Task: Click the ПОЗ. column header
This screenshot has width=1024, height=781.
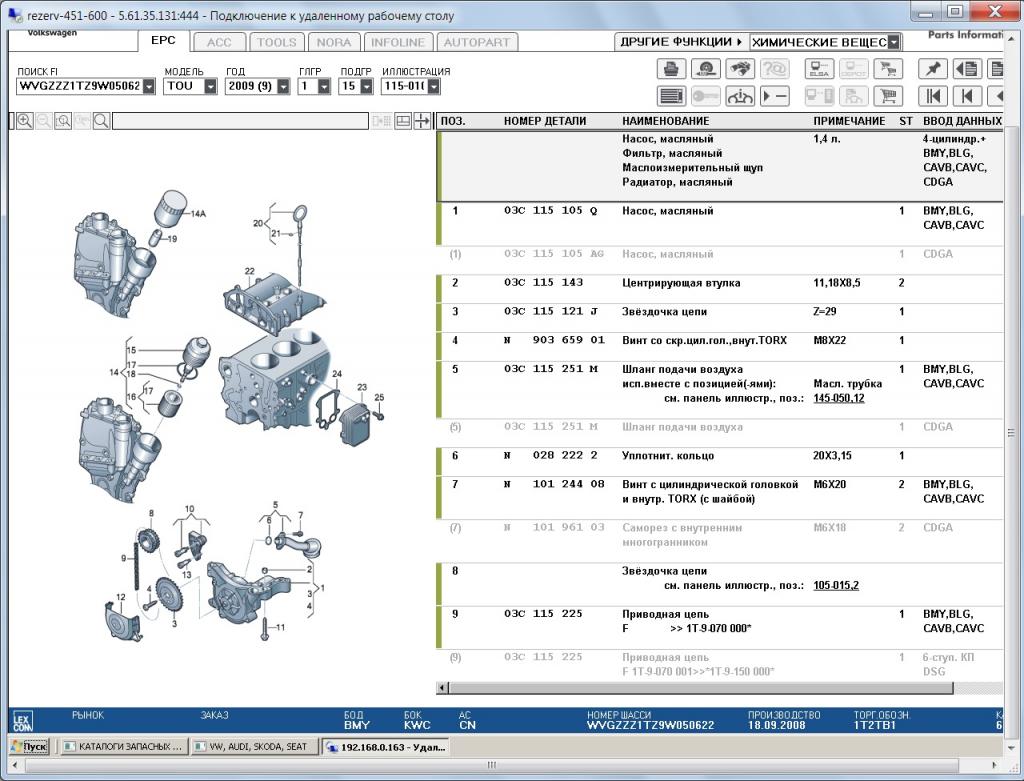Action: point(453,121)
